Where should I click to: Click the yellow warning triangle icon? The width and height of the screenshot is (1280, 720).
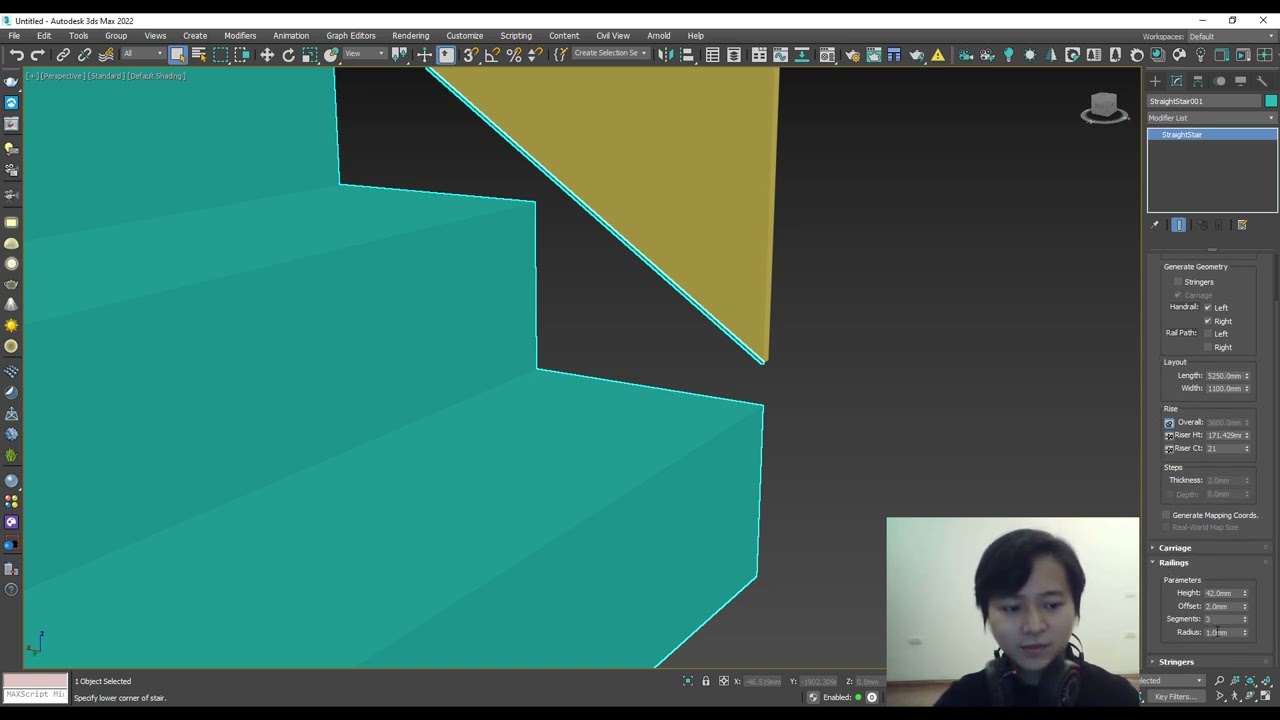pos(938,55)
